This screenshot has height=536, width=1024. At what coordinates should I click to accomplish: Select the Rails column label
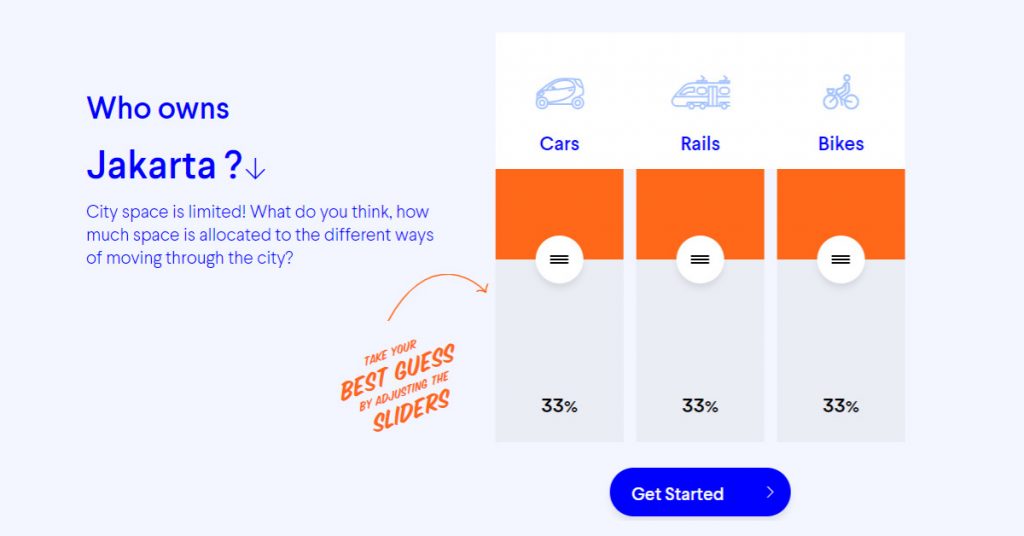coord(700,144)
